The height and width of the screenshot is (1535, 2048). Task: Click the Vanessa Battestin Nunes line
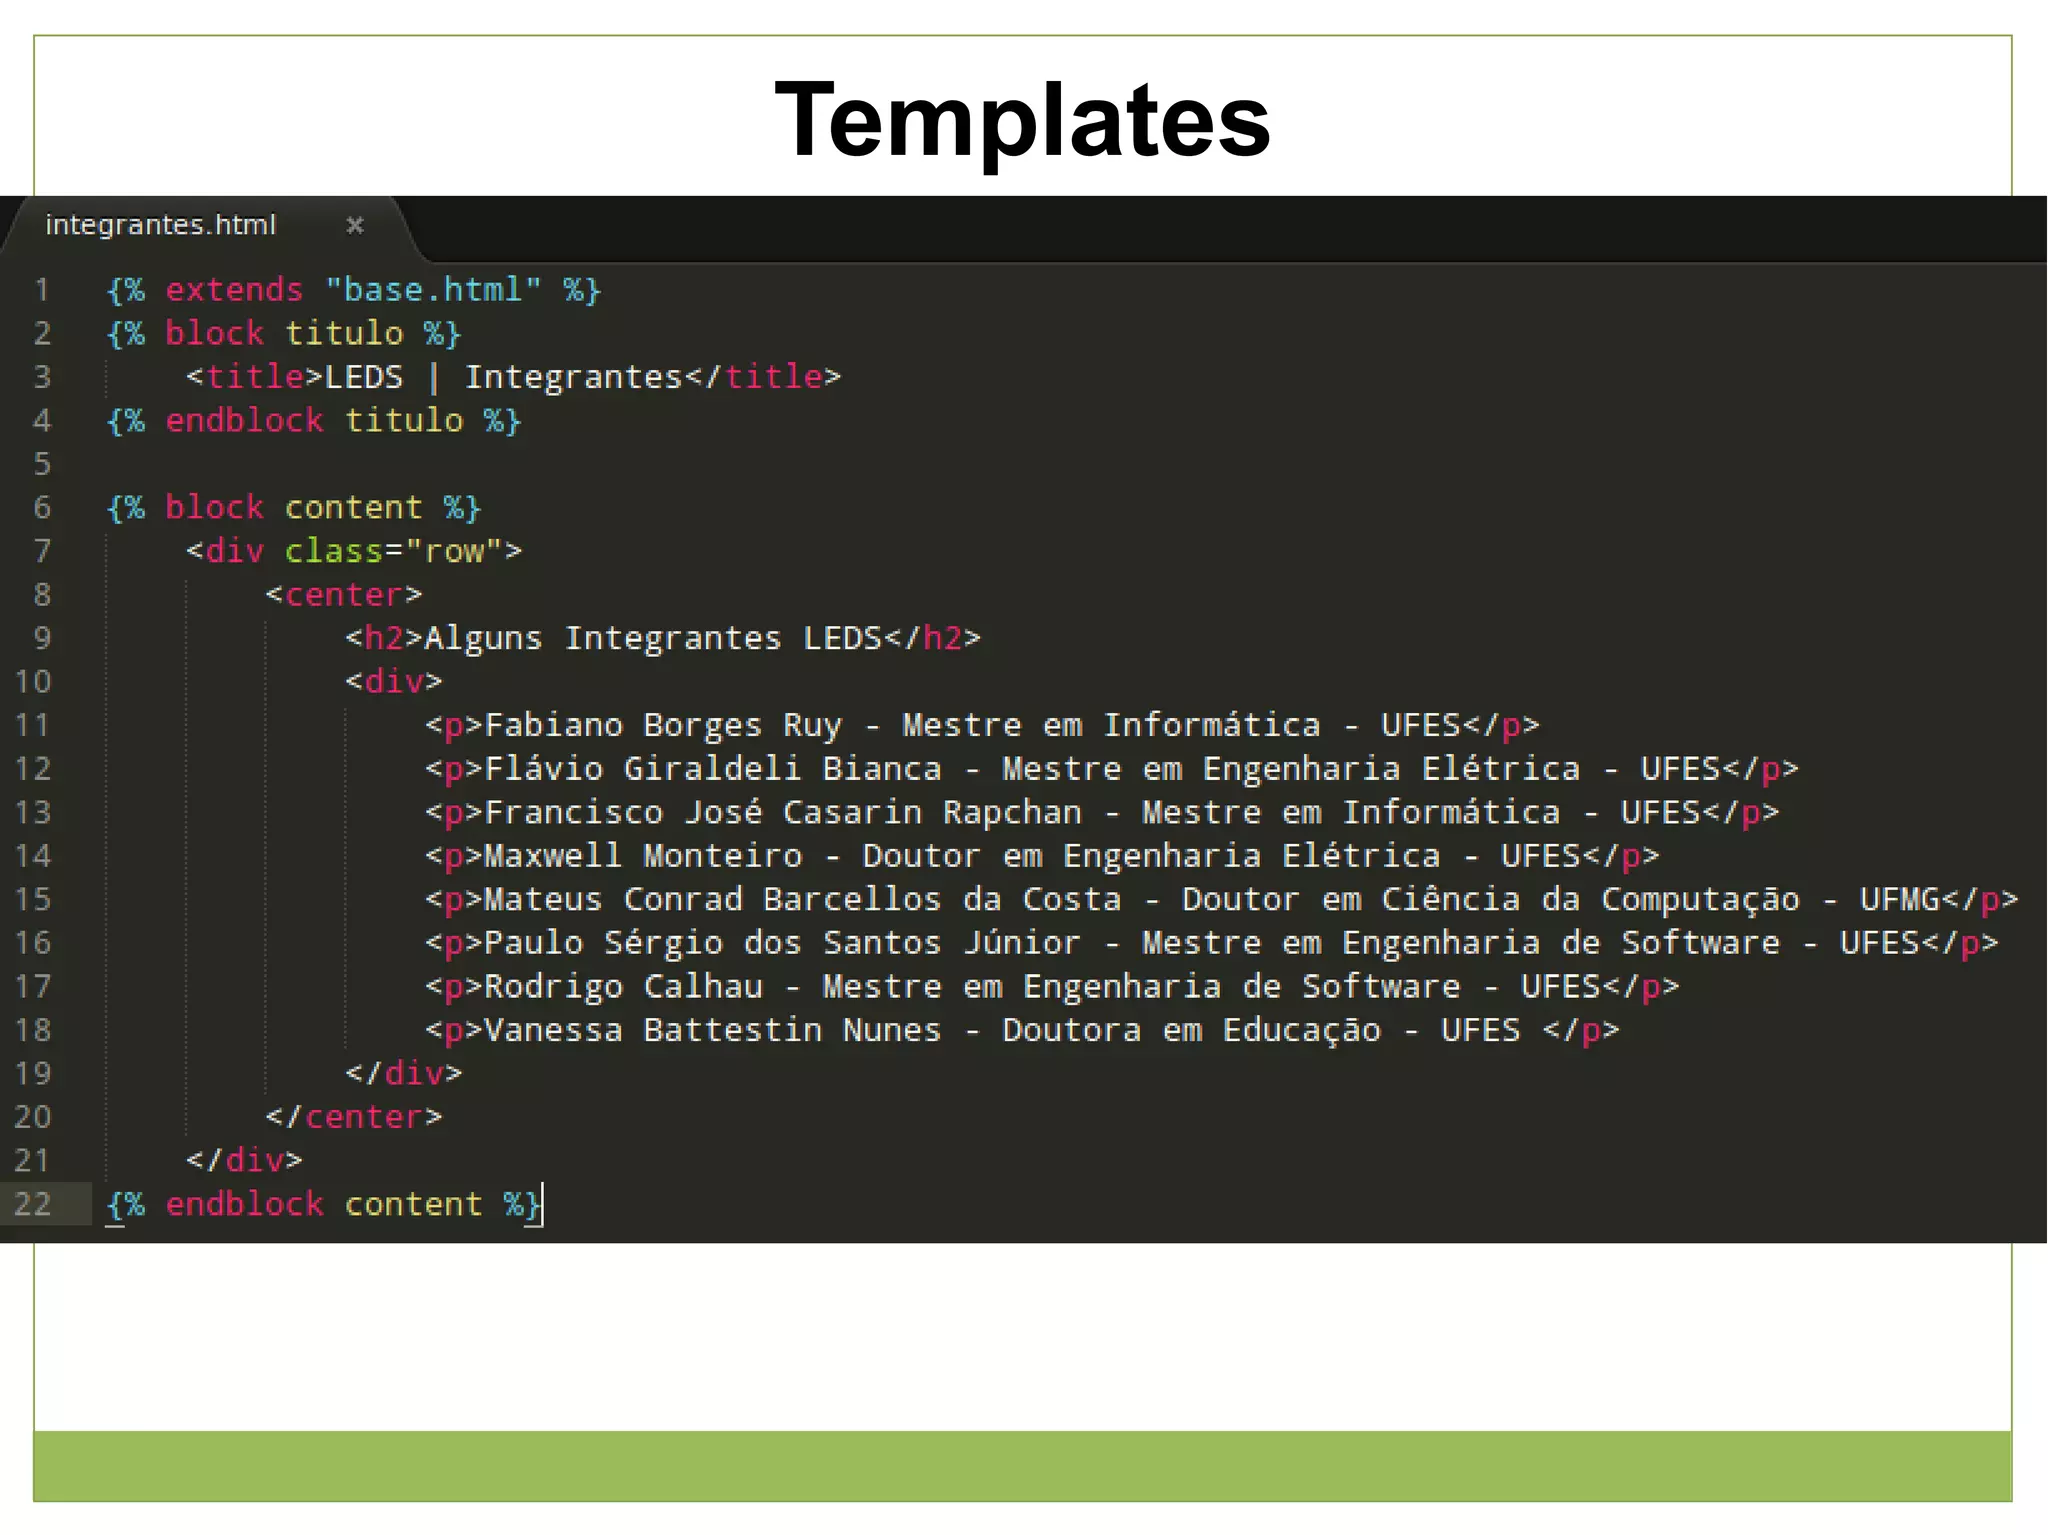coord(1022,1030)
